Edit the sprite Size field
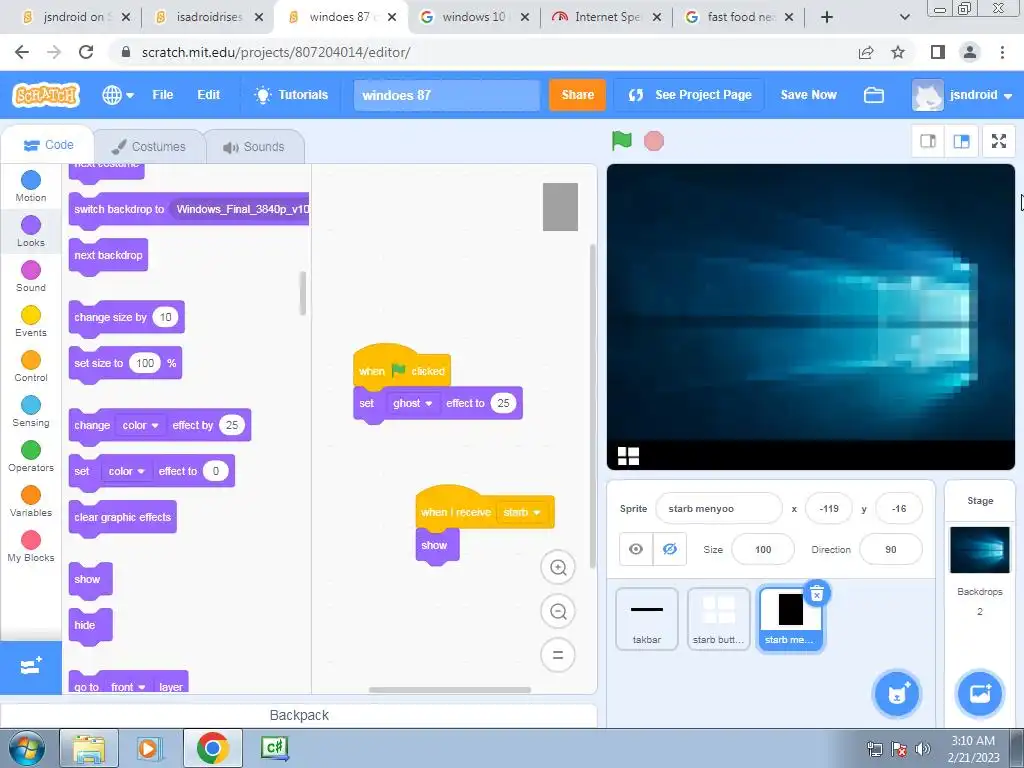The height and width of the screenshot is (768, 1024). pos(763,549)
